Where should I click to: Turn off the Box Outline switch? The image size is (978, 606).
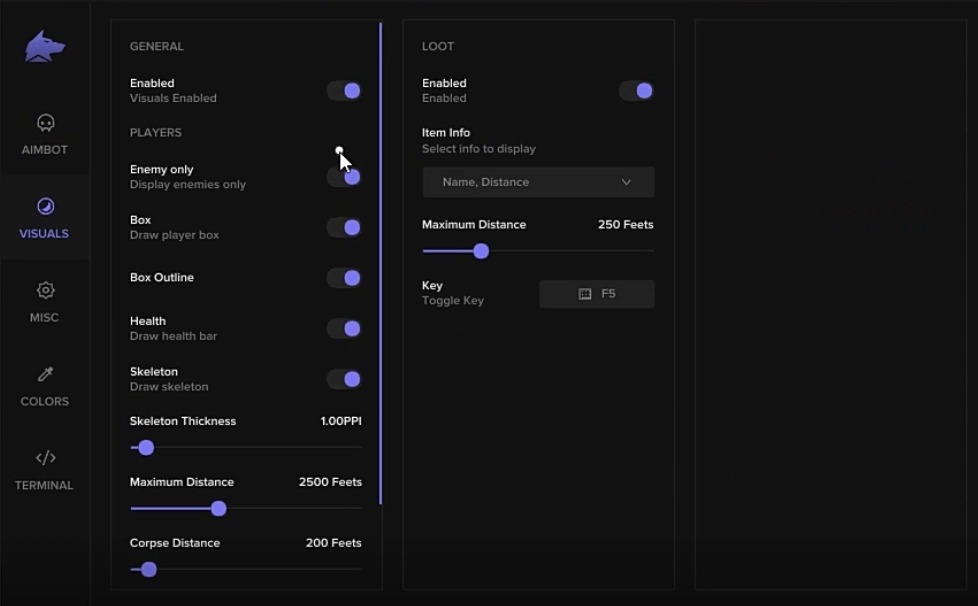pyautogui.click(x=344, y=278)
